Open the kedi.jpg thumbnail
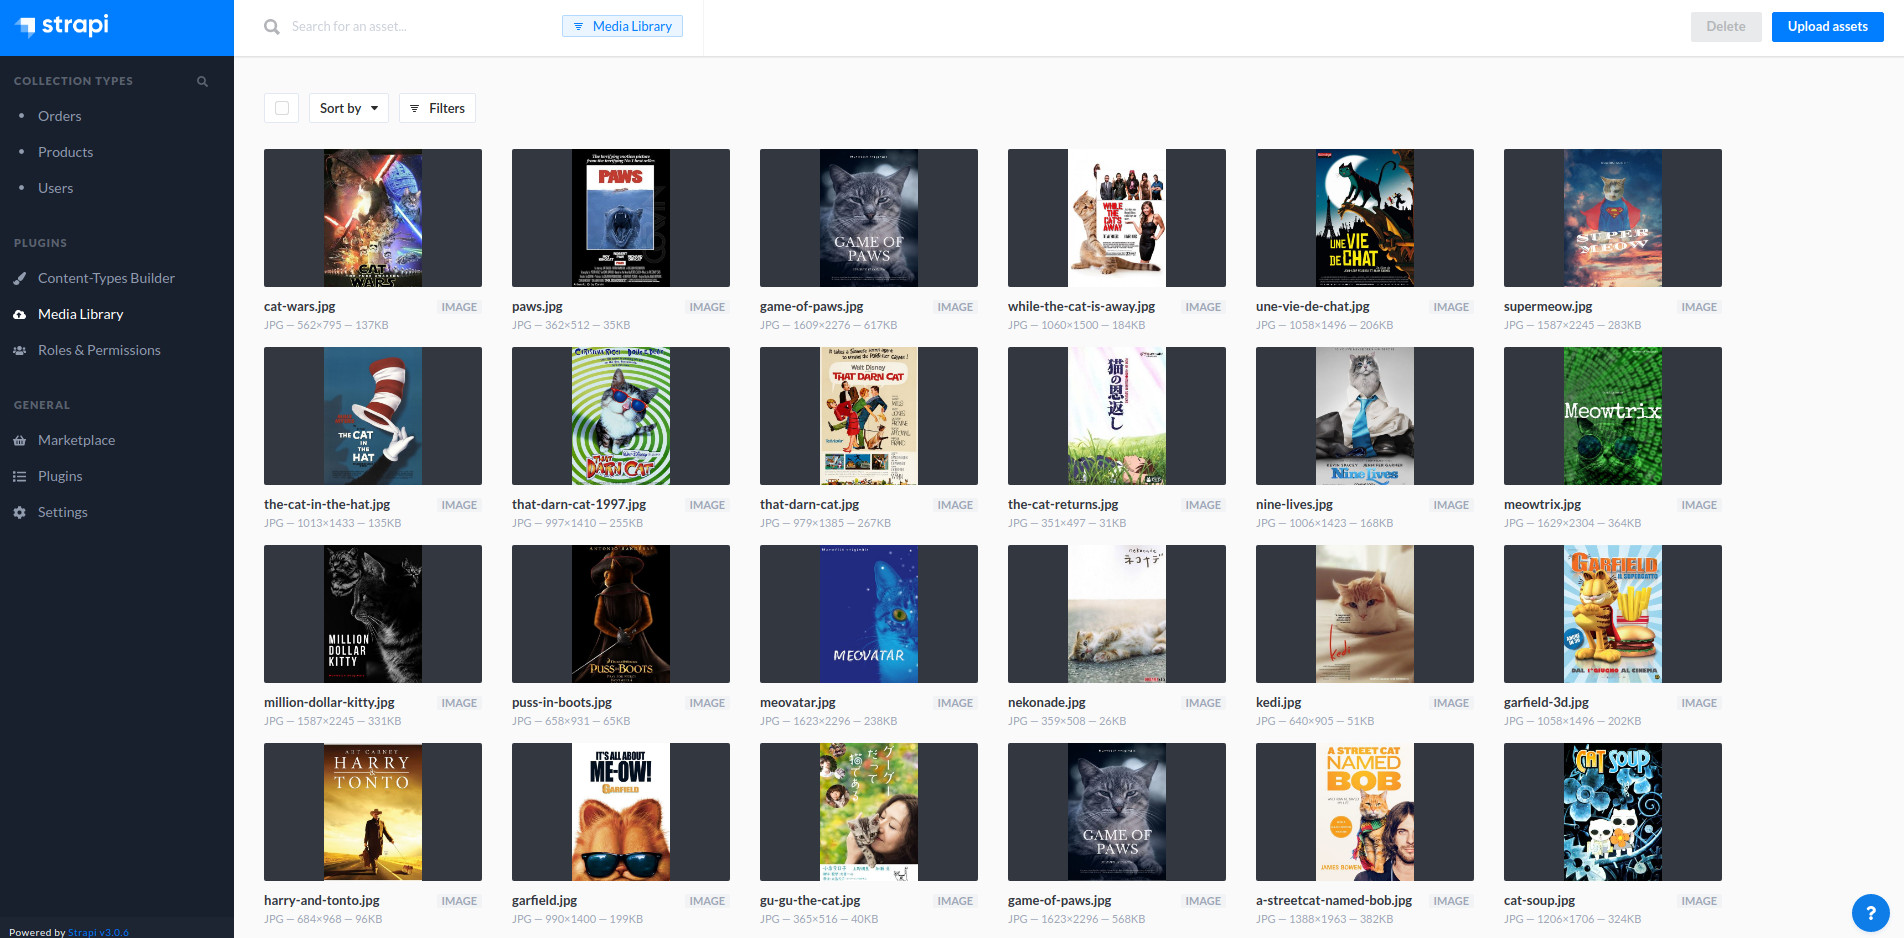 coord(1365,614)
